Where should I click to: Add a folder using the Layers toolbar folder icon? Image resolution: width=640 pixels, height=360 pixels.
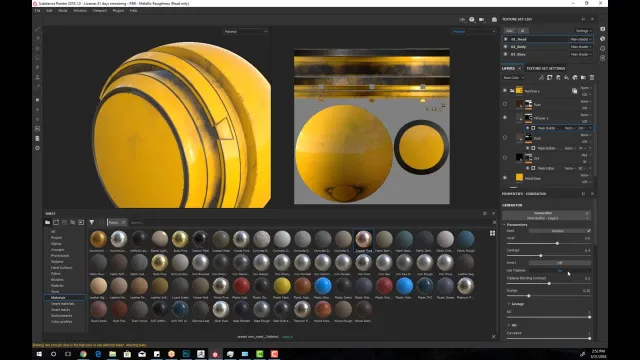583,78
